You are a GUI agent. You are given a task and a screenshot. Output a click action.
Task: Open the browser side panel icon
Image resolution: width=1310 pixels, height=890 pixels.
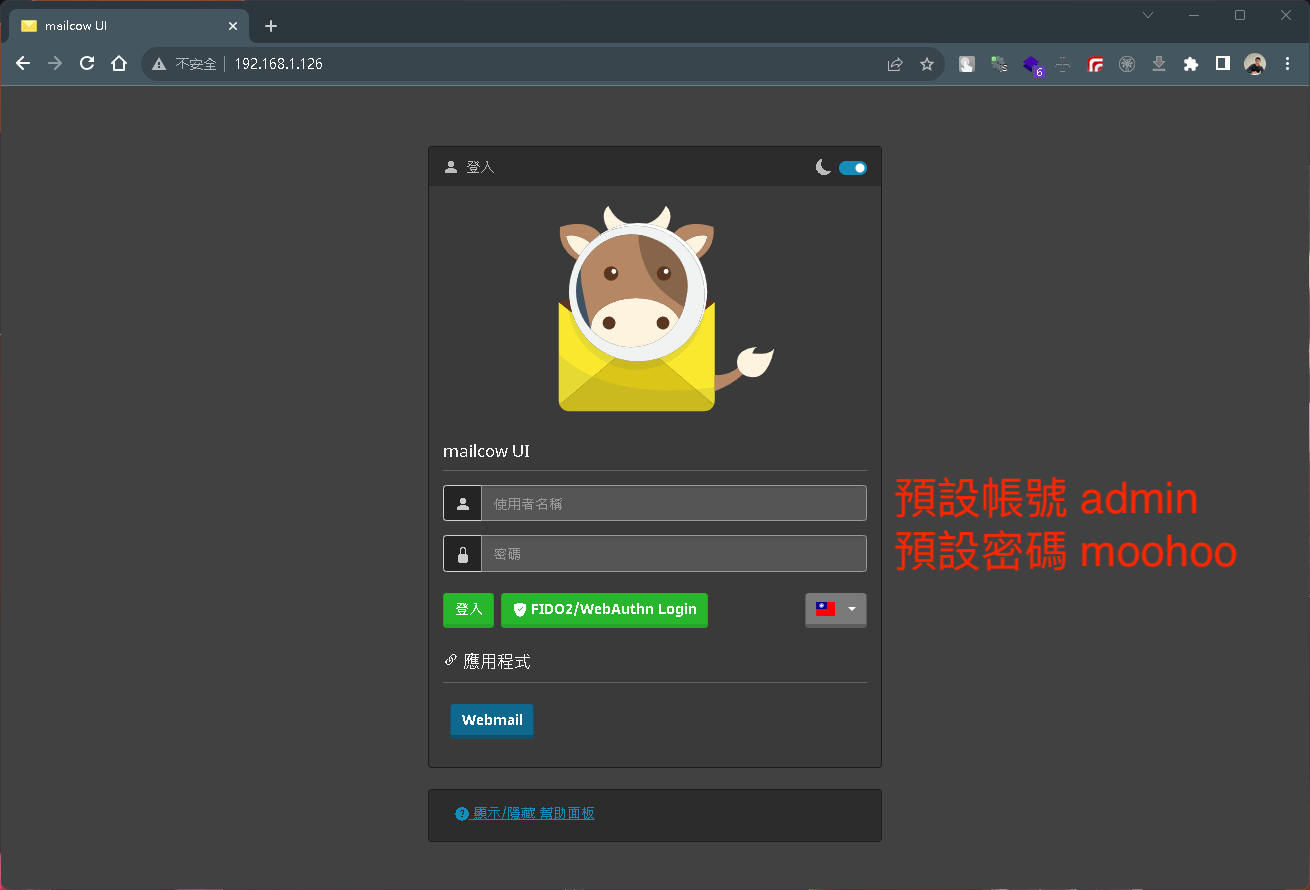click(x=1222, y=64)
